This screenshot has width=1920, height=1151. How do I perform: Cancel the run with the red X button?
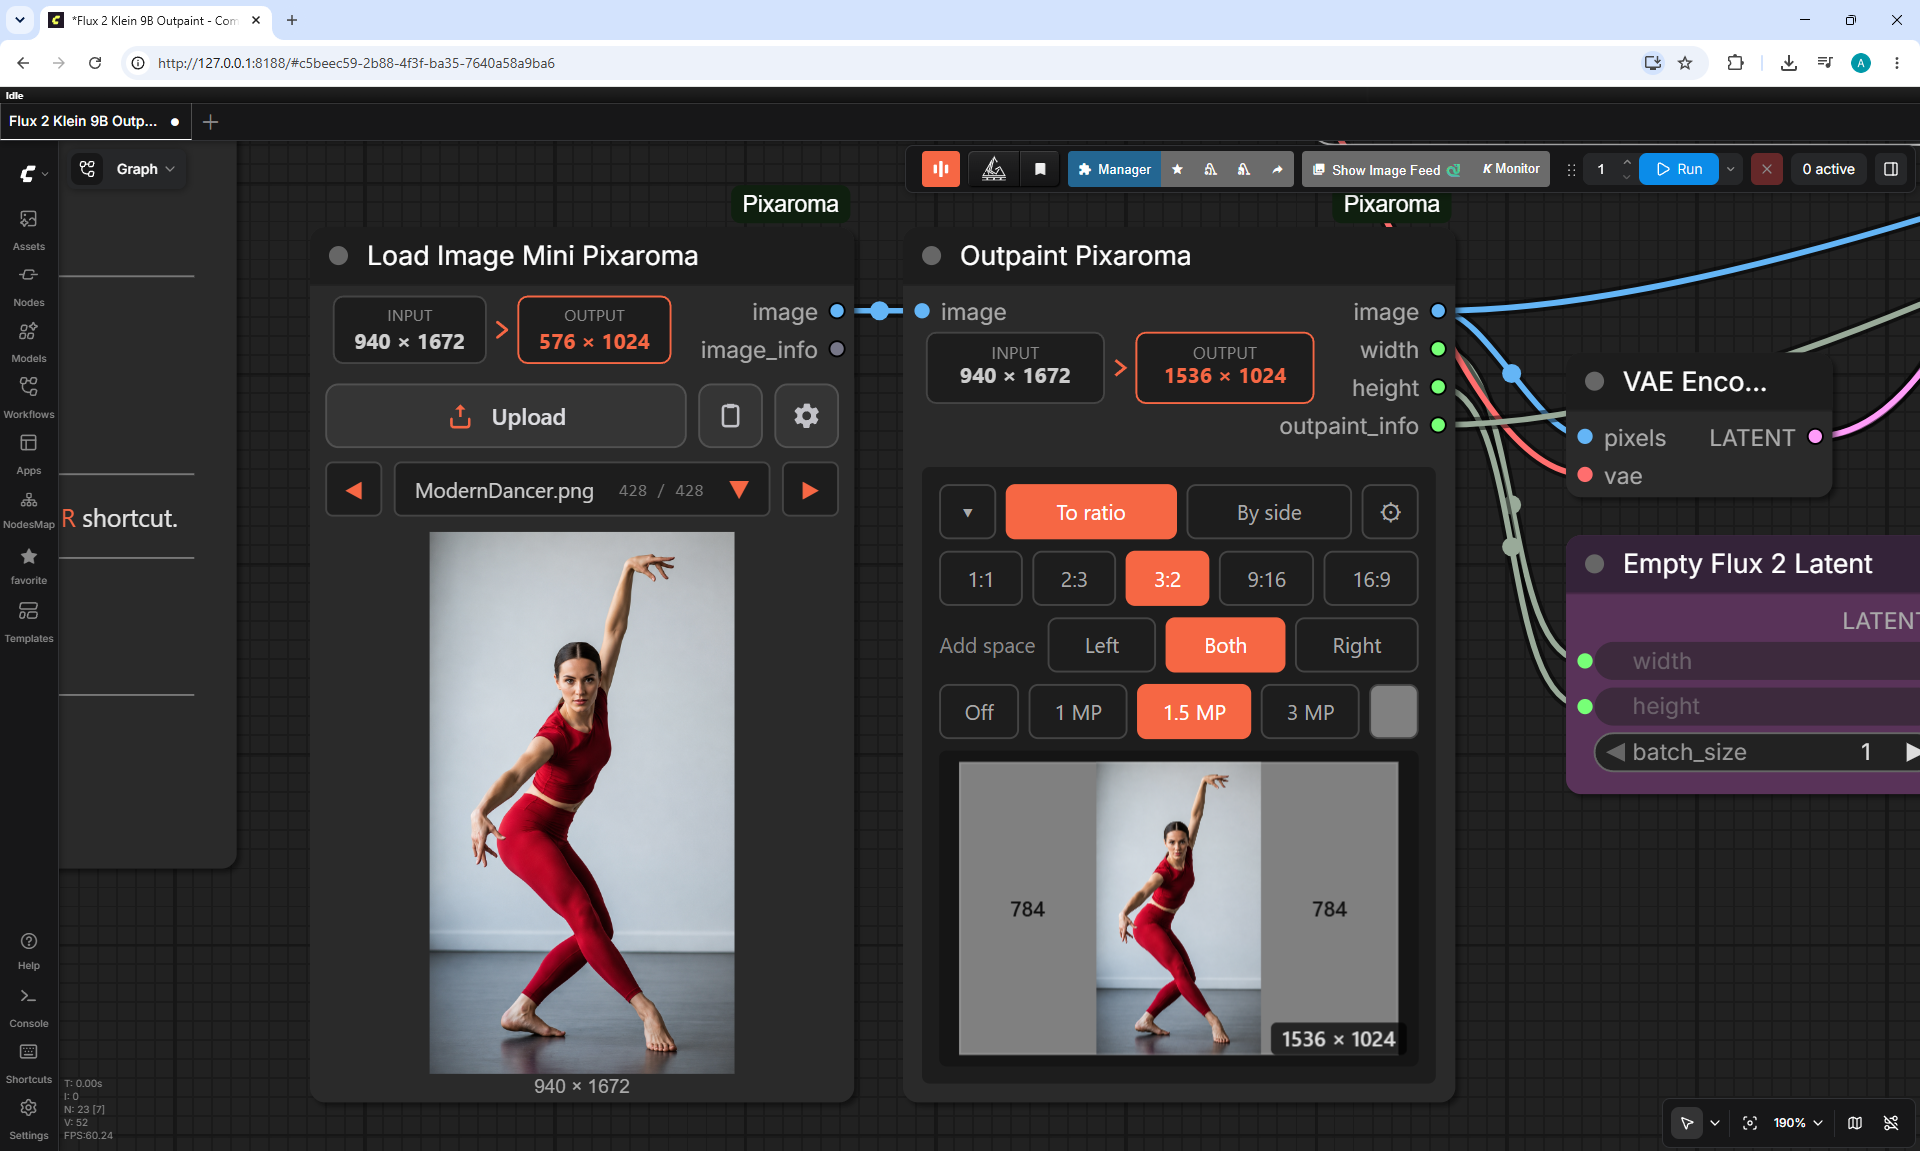(1767, 169)
